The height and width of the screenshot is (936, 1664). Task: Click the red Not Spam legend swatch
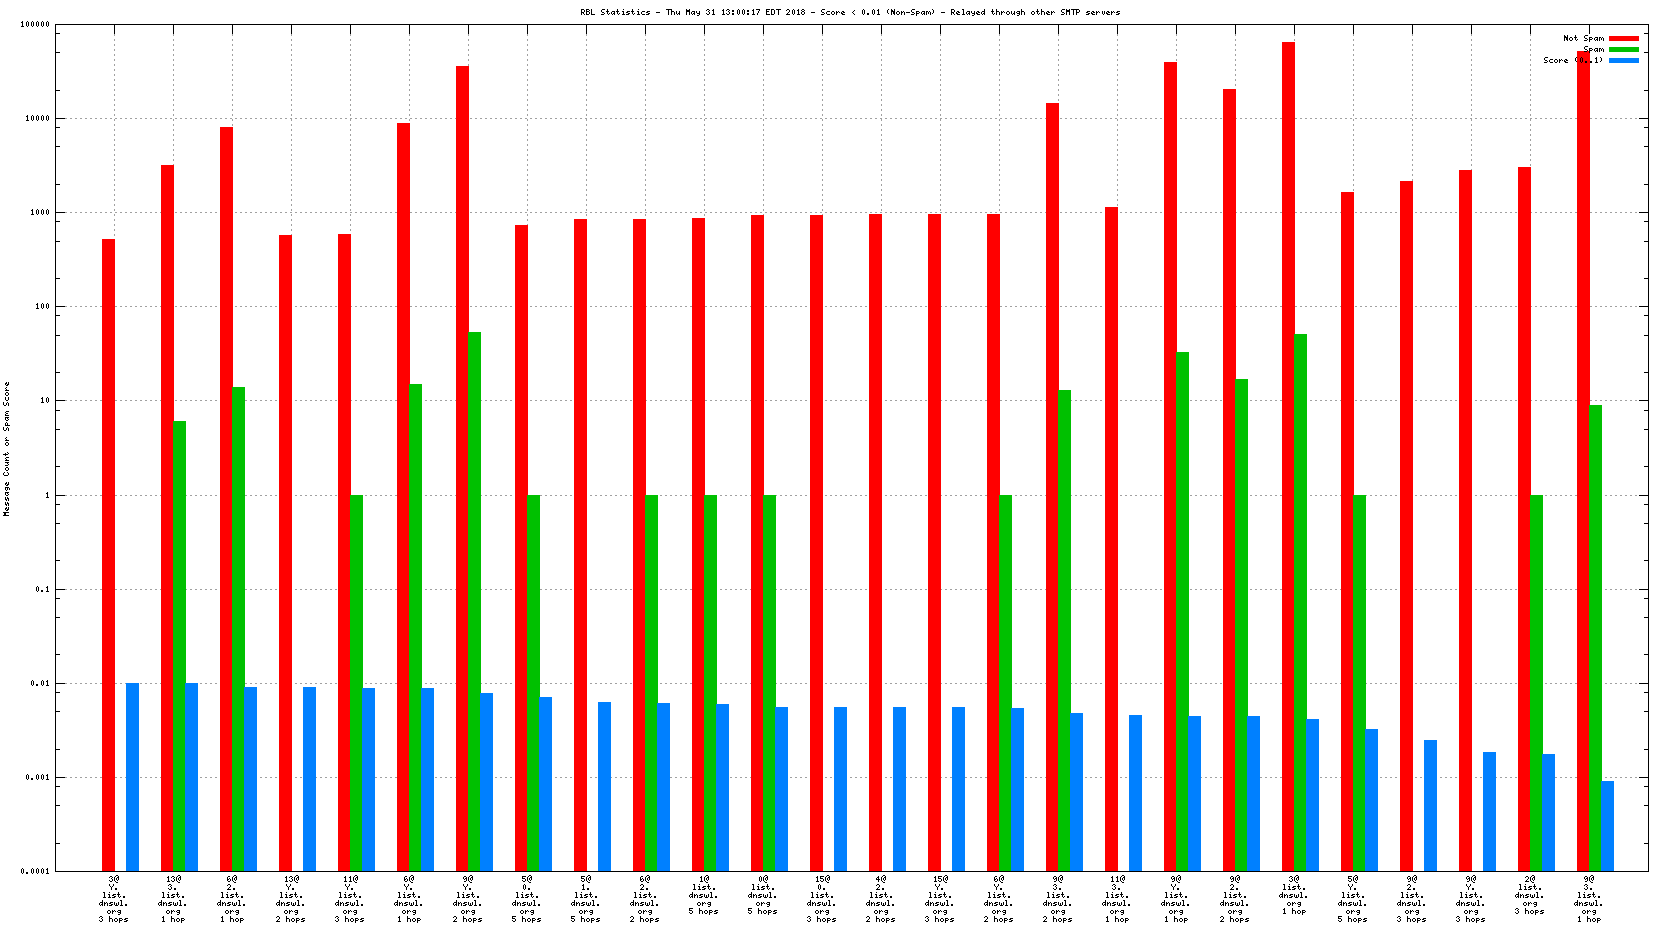pyautogui.click(x=1623, y=38)
